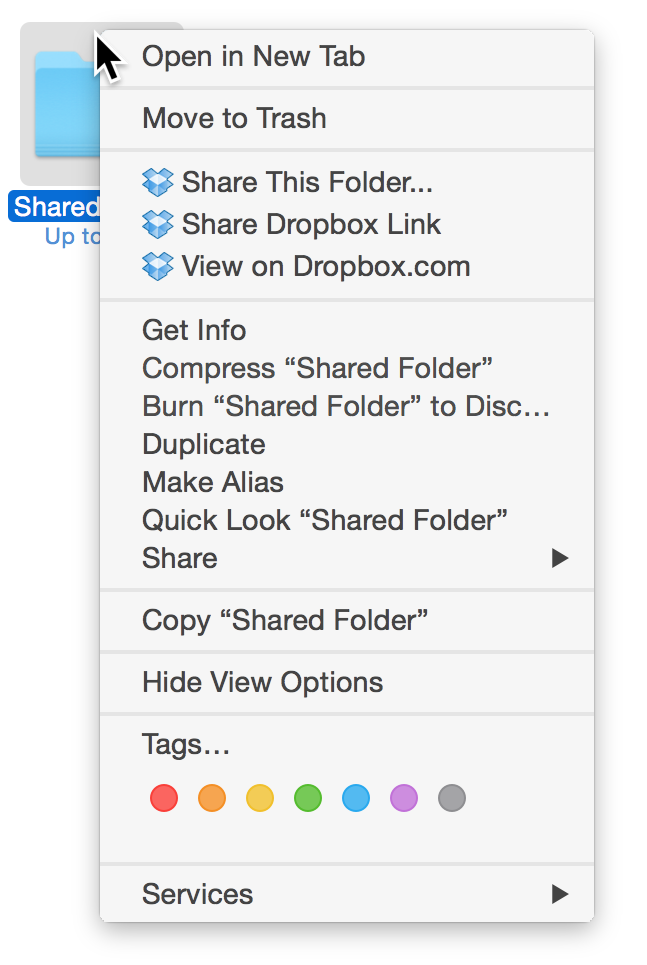Apply the purple tag color
Image resolution: width=647 pixels, height=965 pixels.
click(x=404, y=798)
